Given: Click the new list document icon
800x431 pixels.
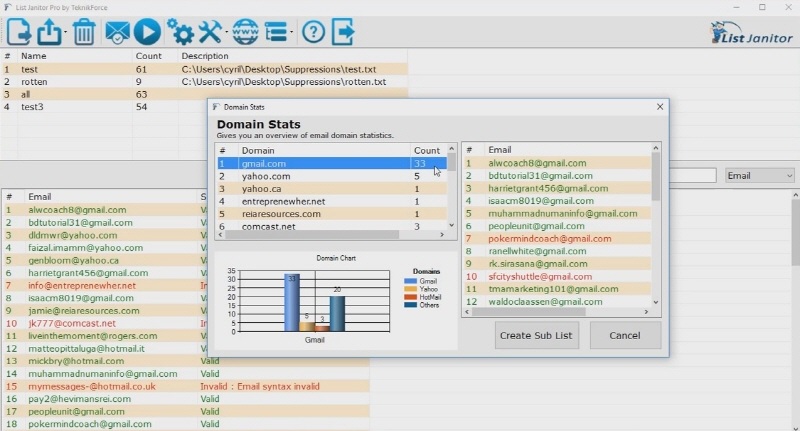Looking at the screenshot, I should pyautogui.click(x=19, y=32).
